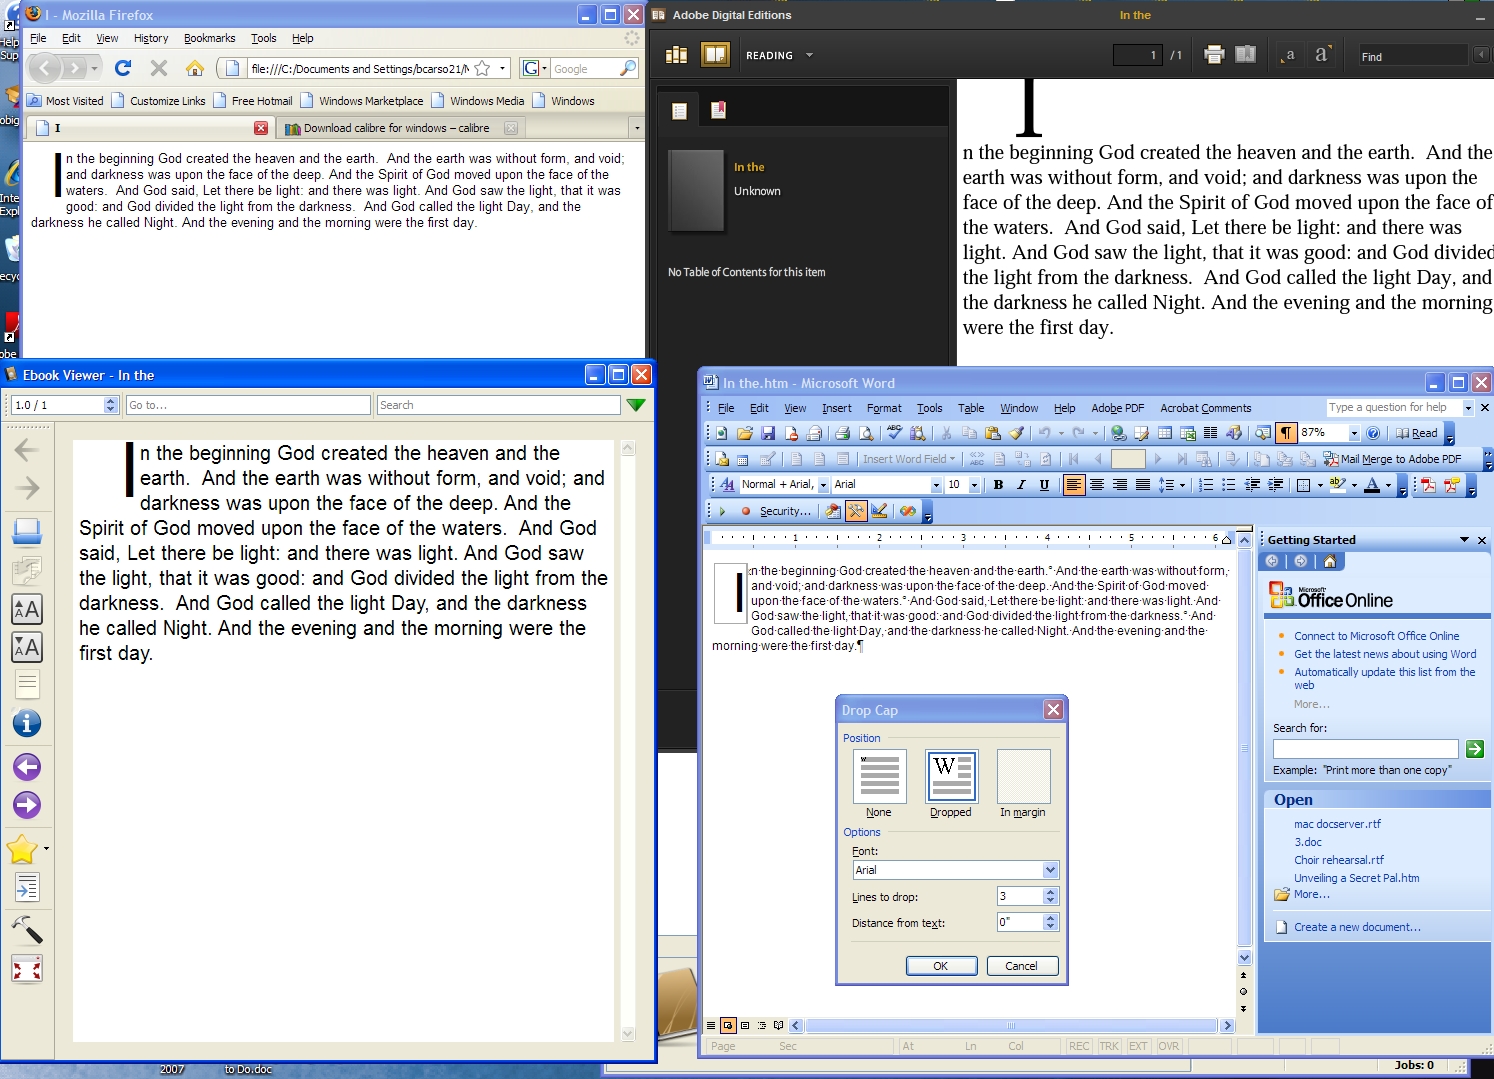1494x1079 pixels.
Task: Open the bookmarks star in Ebook Viewer
Action: [22, 849]
